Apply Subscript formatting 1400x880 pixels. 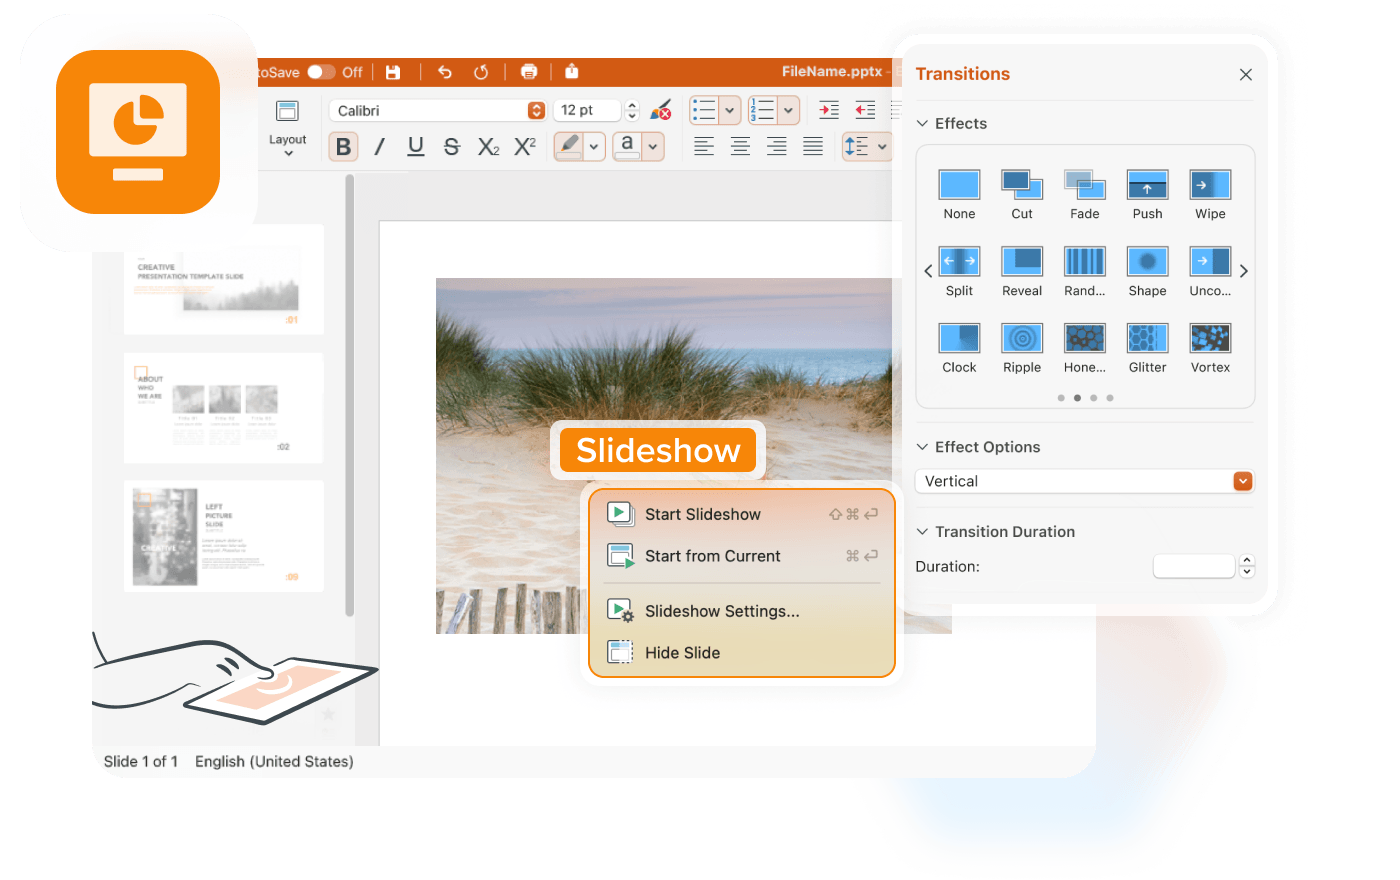click(488, 147)
